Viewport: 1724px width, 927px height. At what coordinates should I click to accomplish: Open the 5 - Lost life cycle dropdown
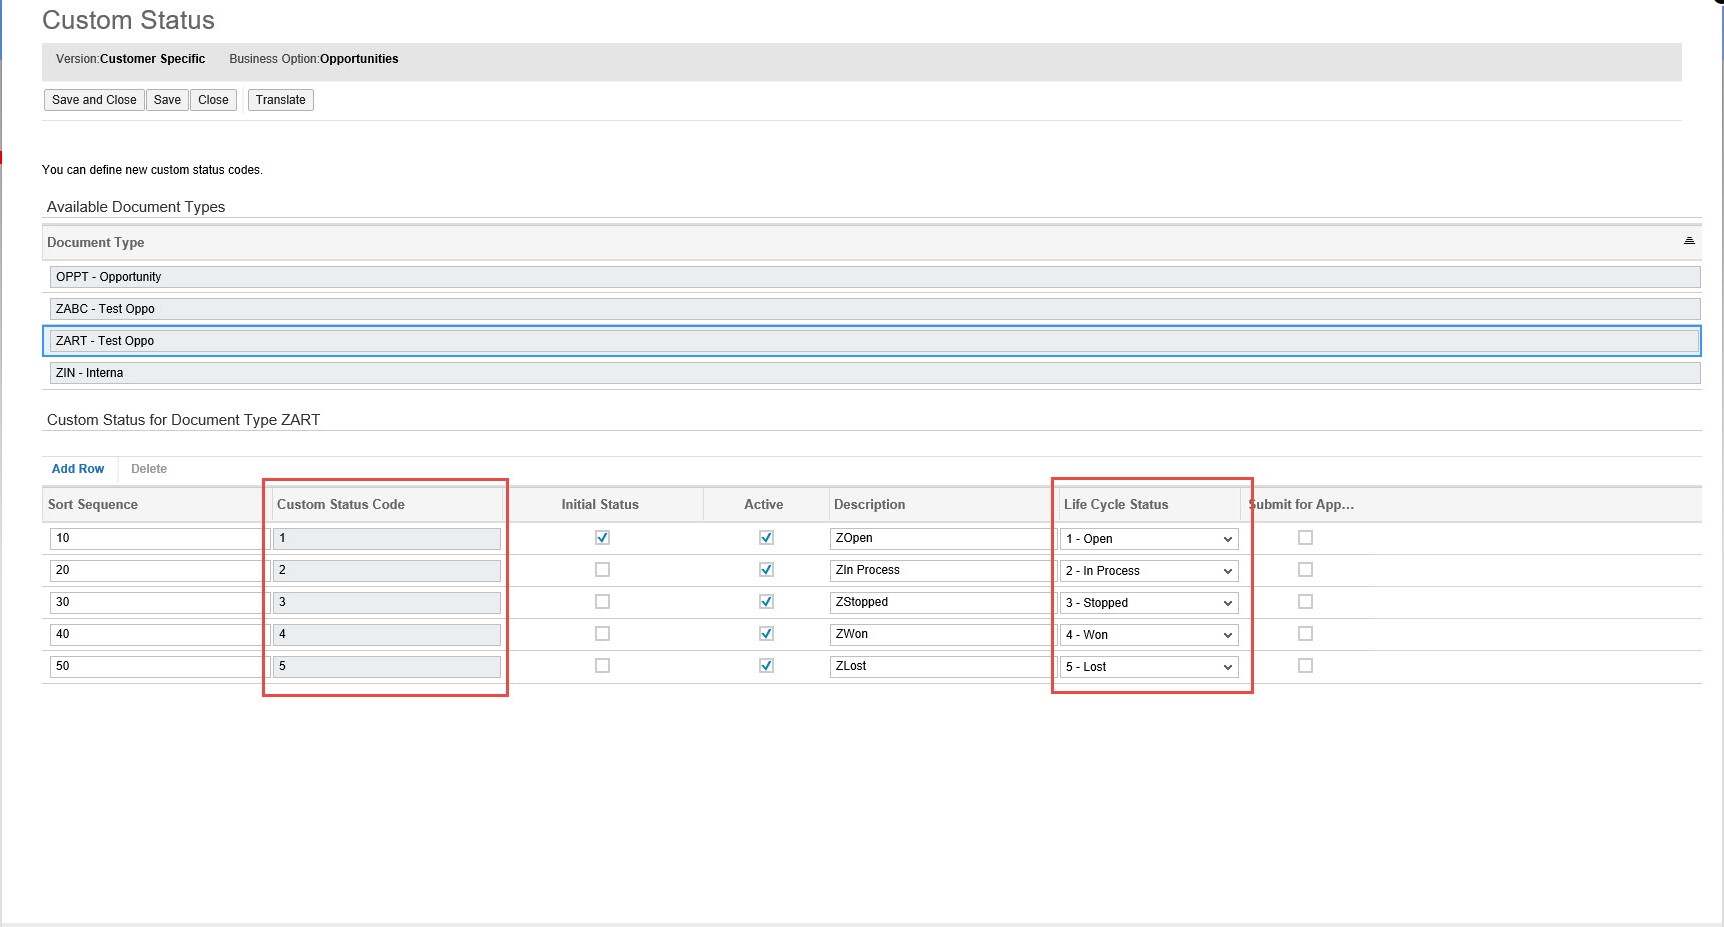coord(1149,667)
